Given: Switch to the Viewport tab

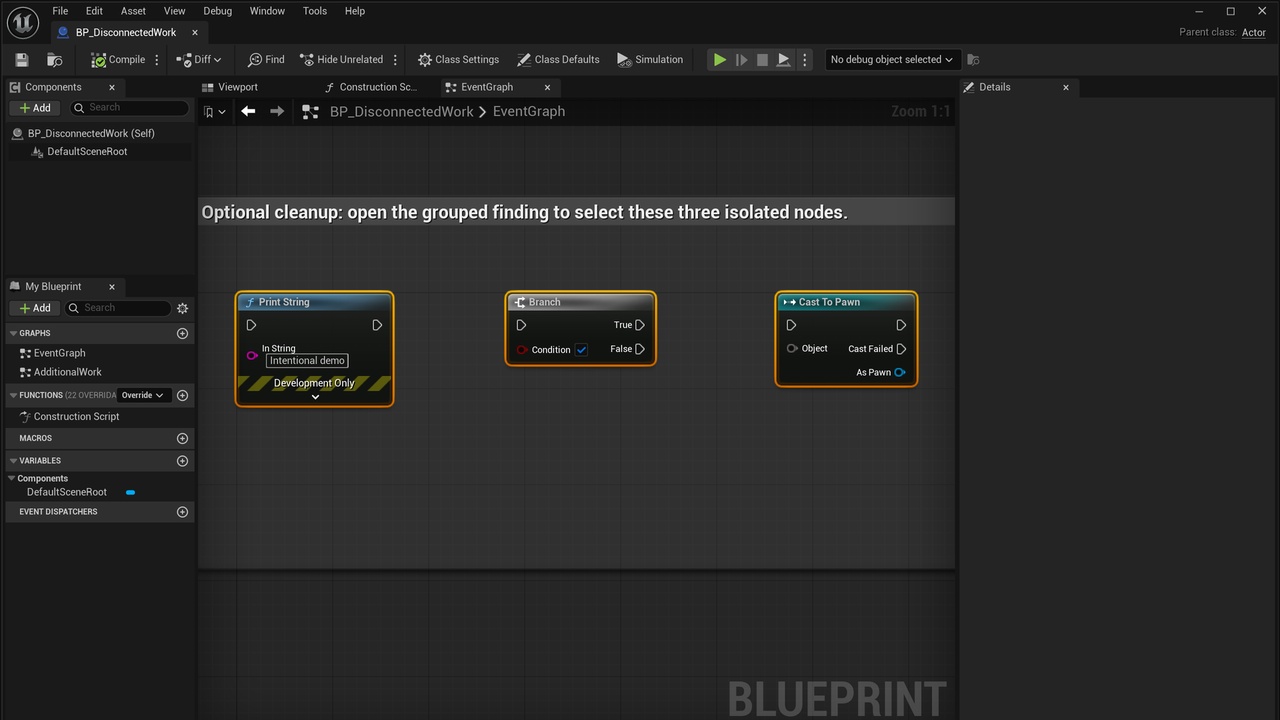Looking at the screenshot, I should pos(238,87).
